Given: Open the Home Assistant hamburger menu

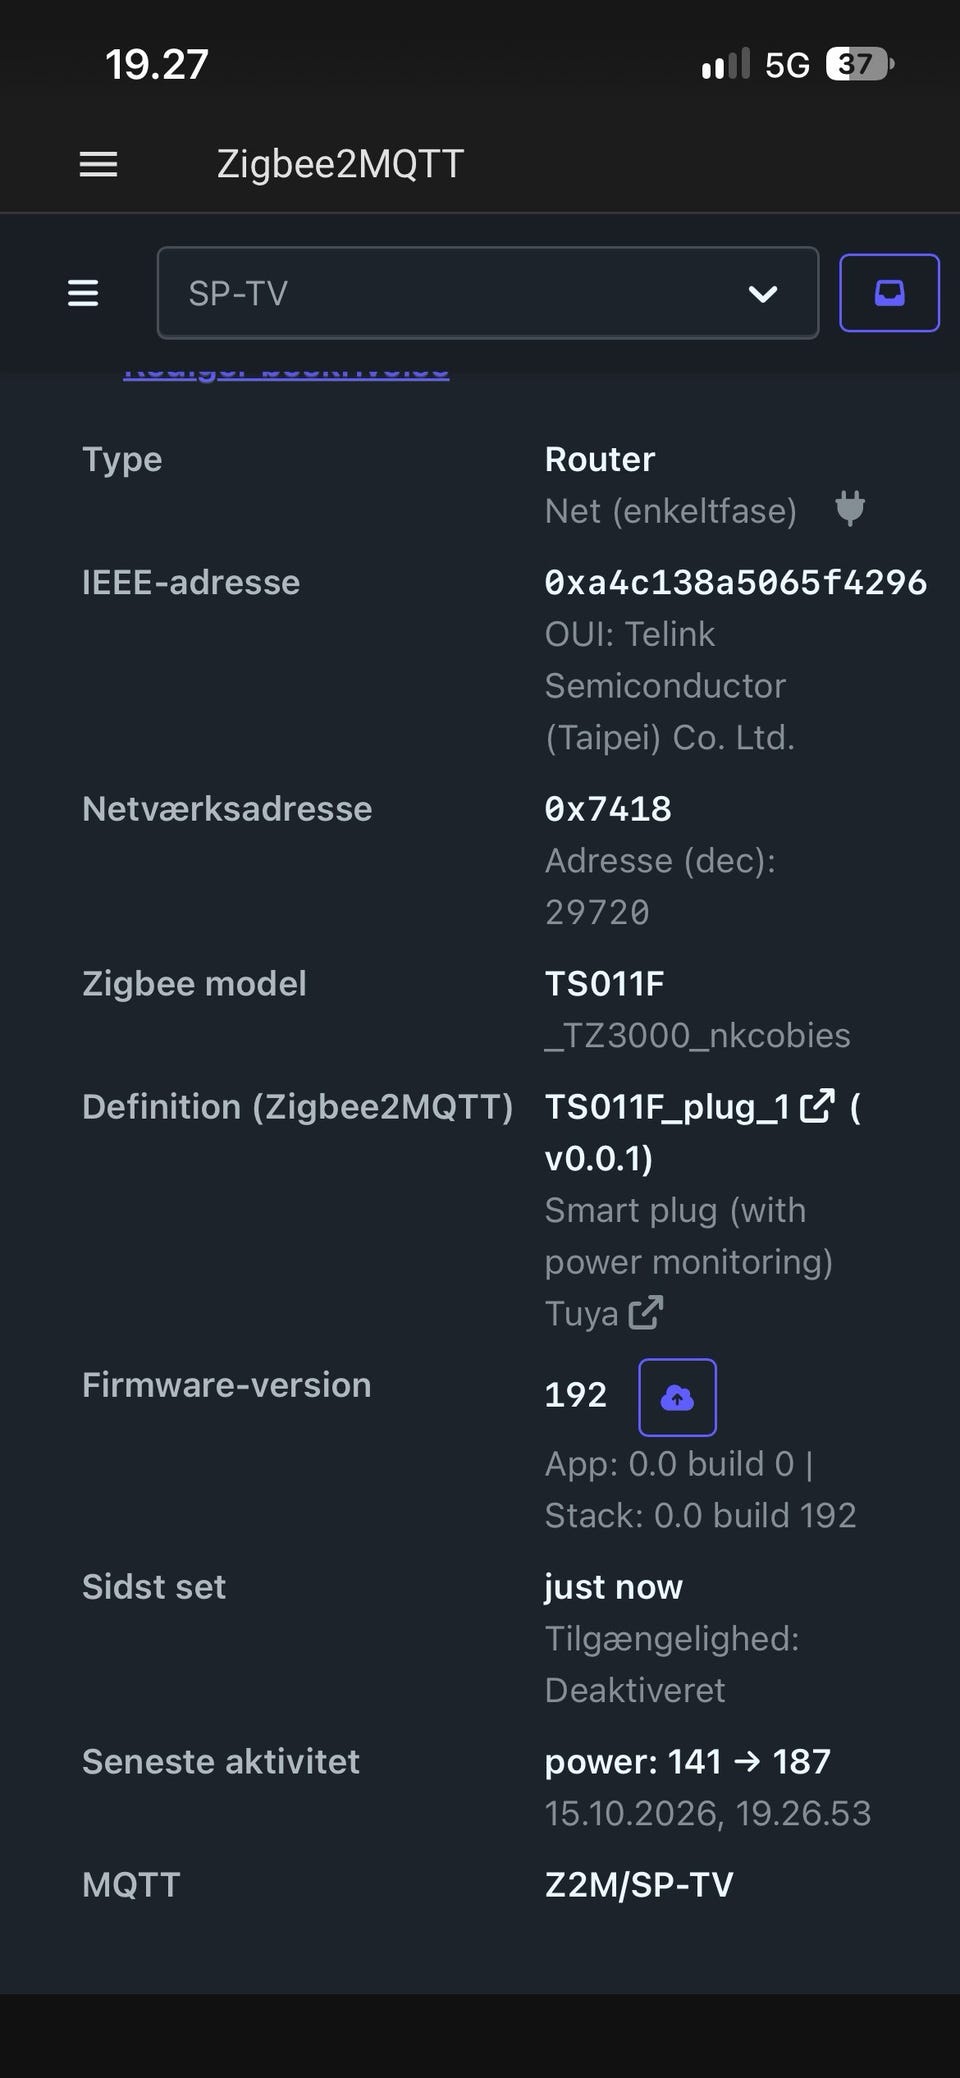Looking at the screenshot, I should click(x=98, y=164).
